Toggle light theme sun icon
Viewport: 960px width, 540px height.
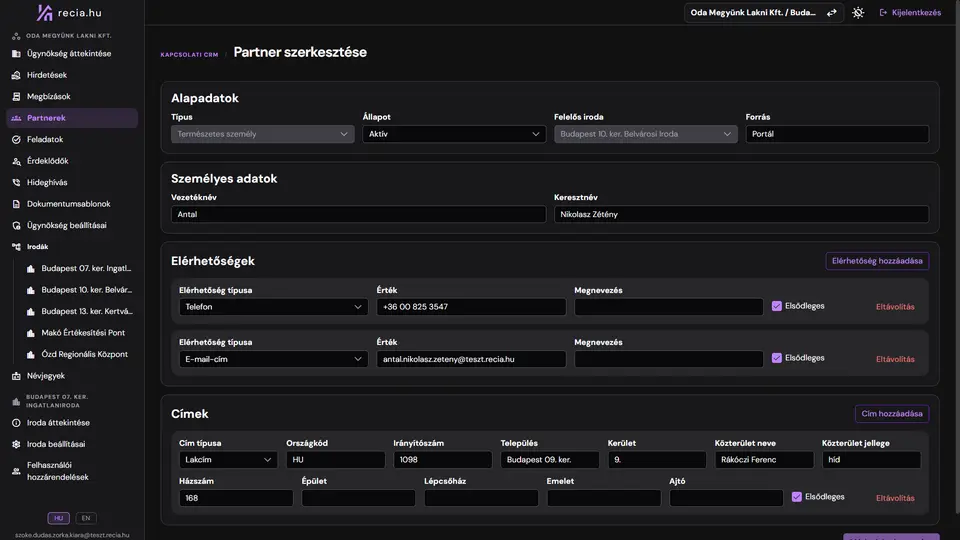click(858, 13)
